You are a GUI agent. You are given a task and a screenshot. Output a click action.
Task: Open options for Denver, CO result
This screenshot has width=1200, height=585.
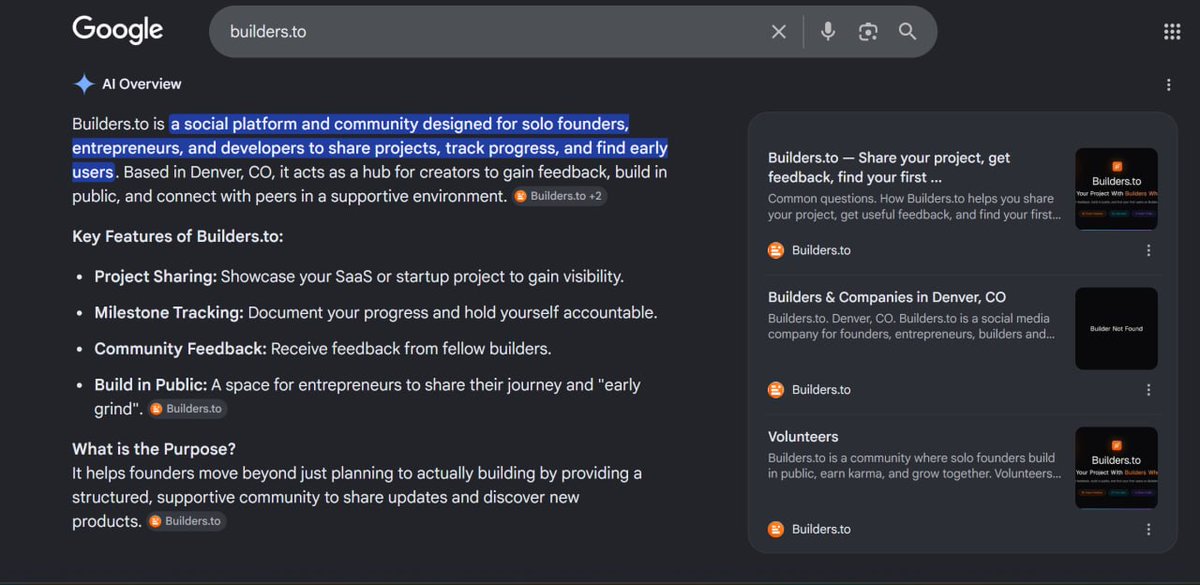point(1148,390)
